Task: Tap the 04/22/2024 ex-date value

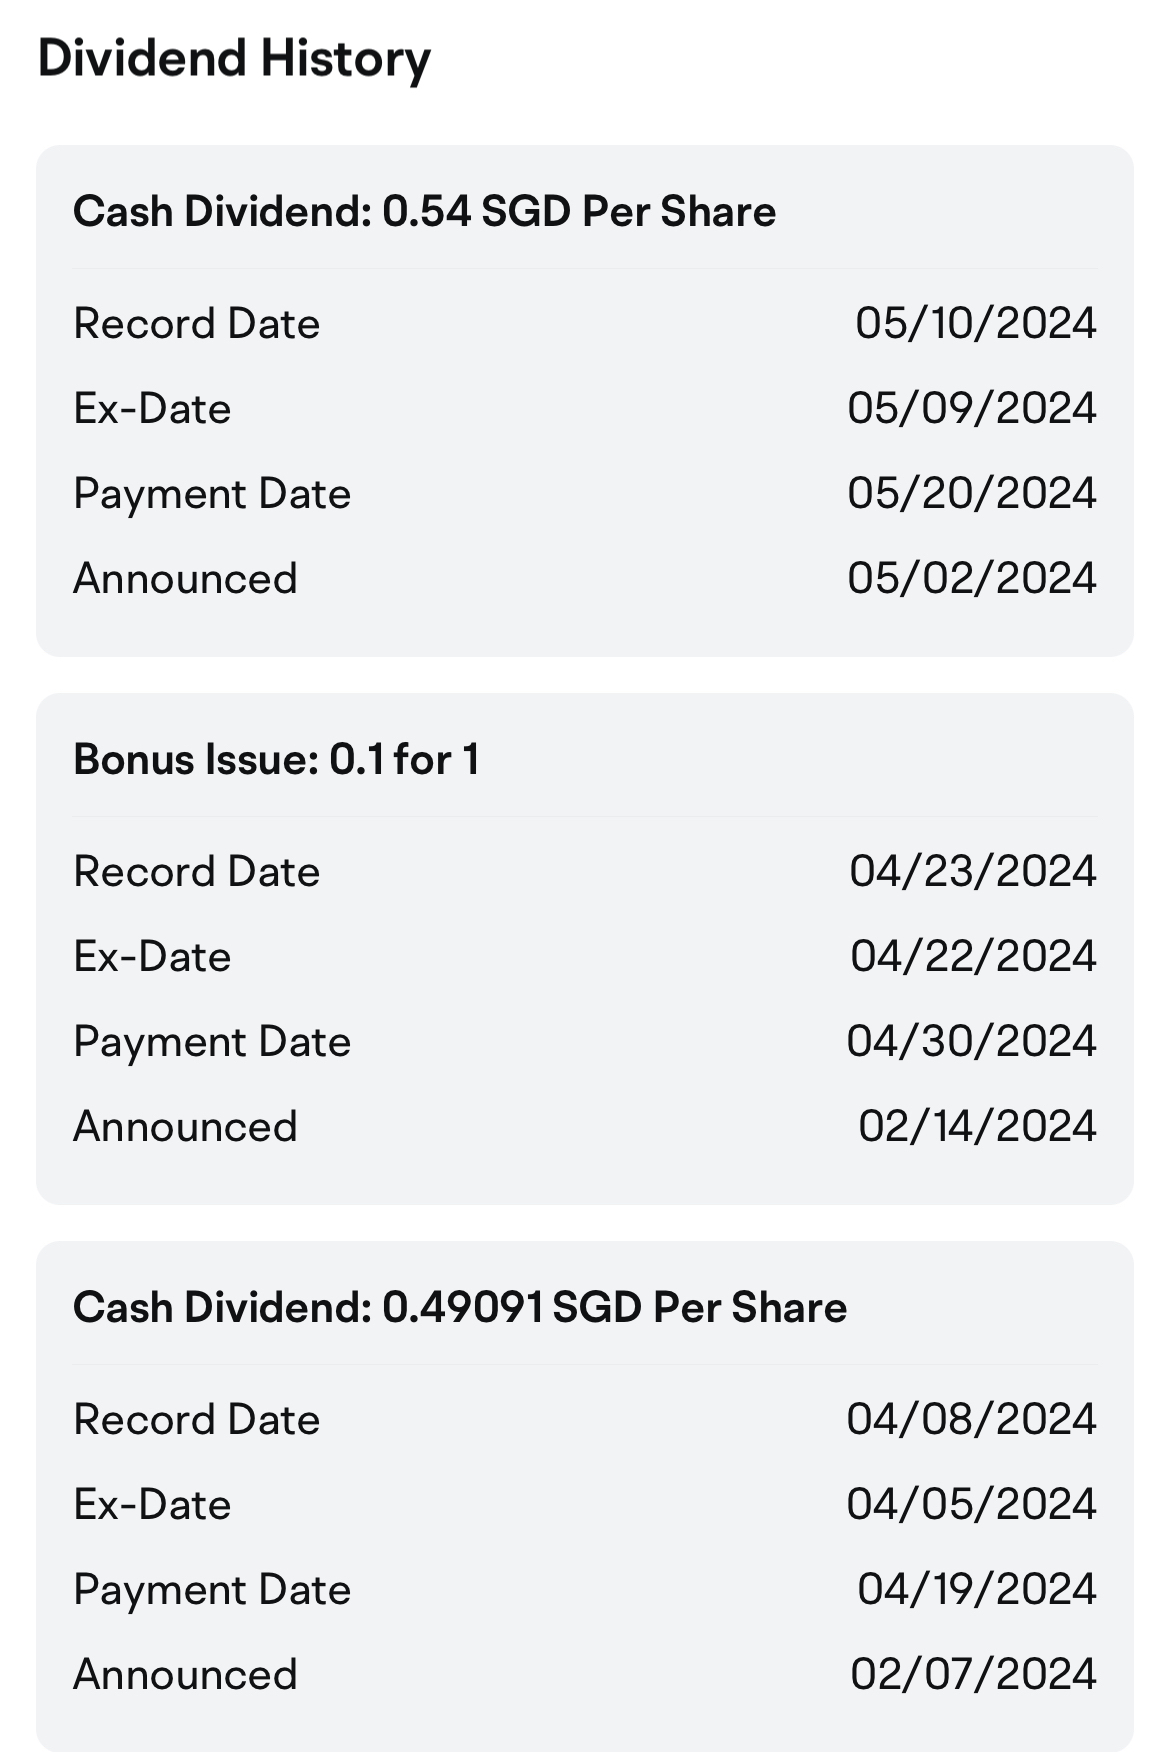Action: 972,957
